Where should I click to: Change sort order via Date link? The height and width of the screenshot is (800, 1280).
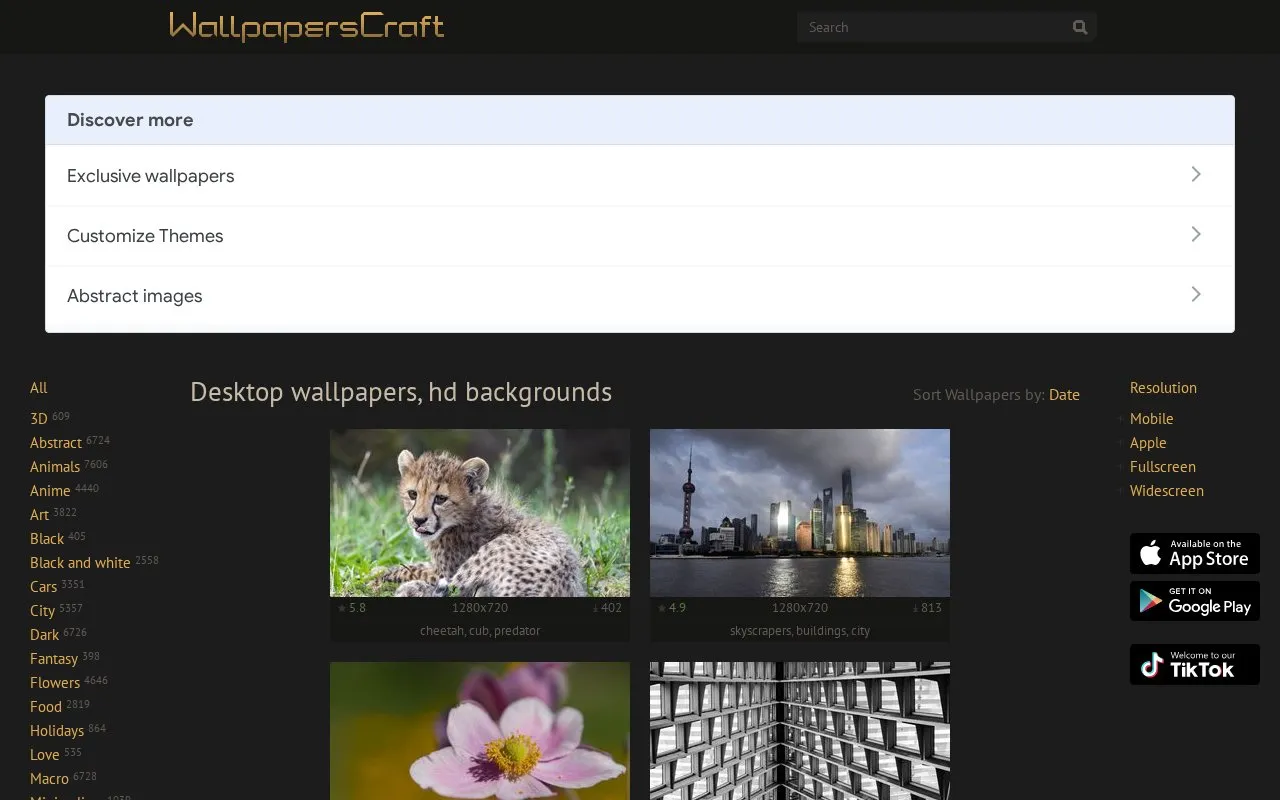[x=1064, y=395]
